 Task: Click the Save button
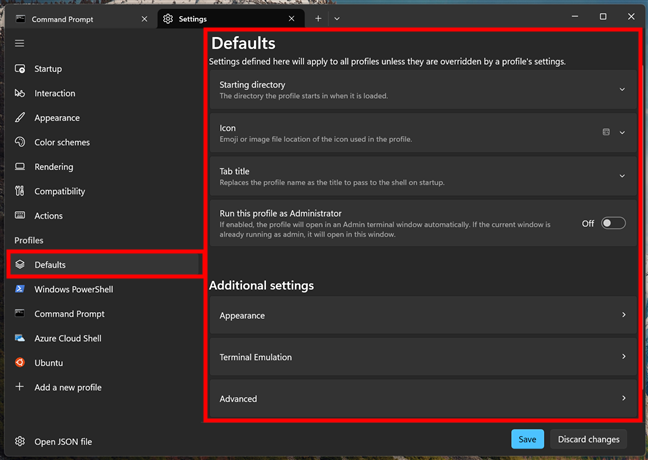[x=527, y=439]
